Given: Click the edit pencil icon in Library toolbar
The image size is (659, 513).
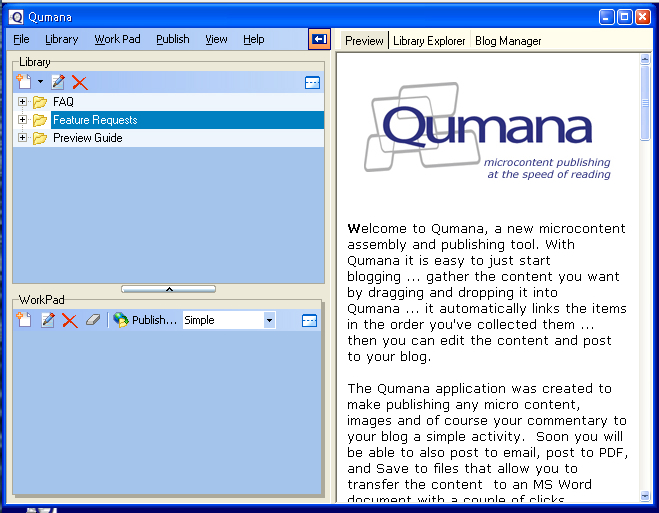Looking at the screenshot, I should point(58,82).
